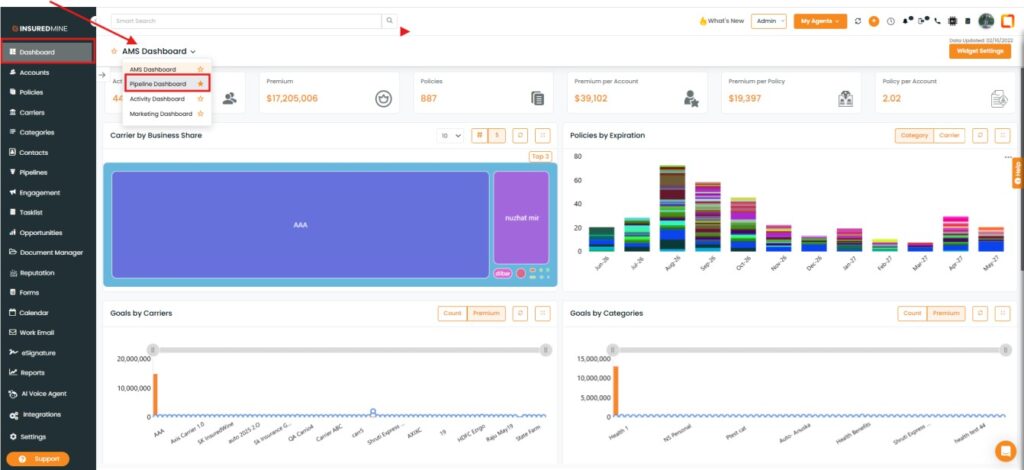Toggle Count view in Goals by Carriers
Image resolution: width=1024 pixels, height=470 pixels.
[453, 313]
